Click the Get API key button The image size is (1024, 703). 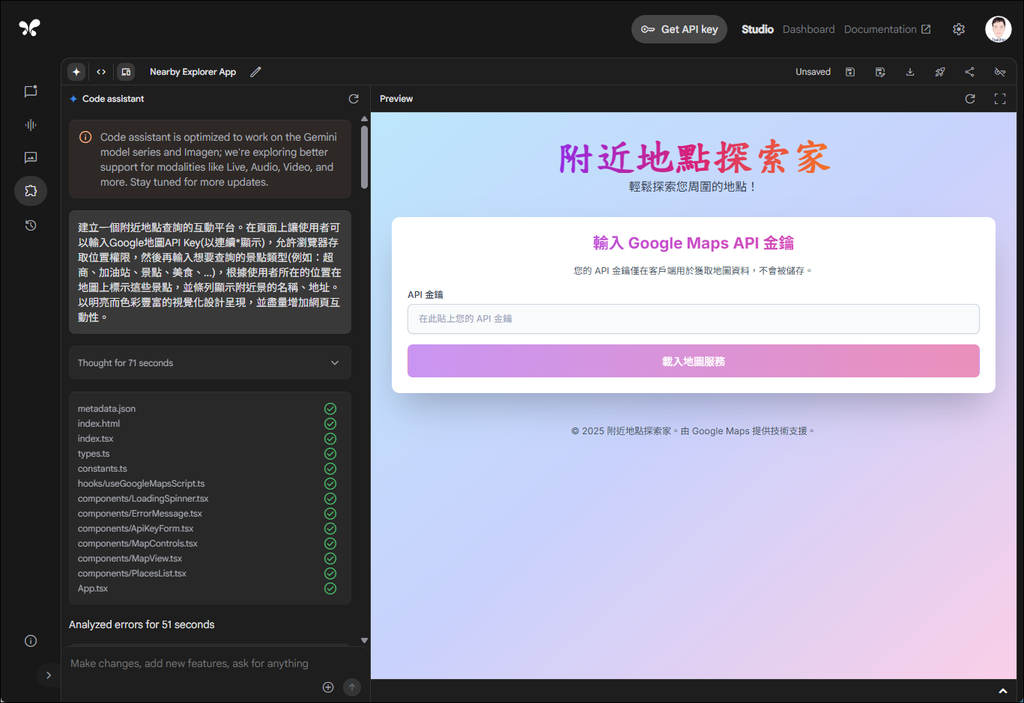(x=679, y=29)
